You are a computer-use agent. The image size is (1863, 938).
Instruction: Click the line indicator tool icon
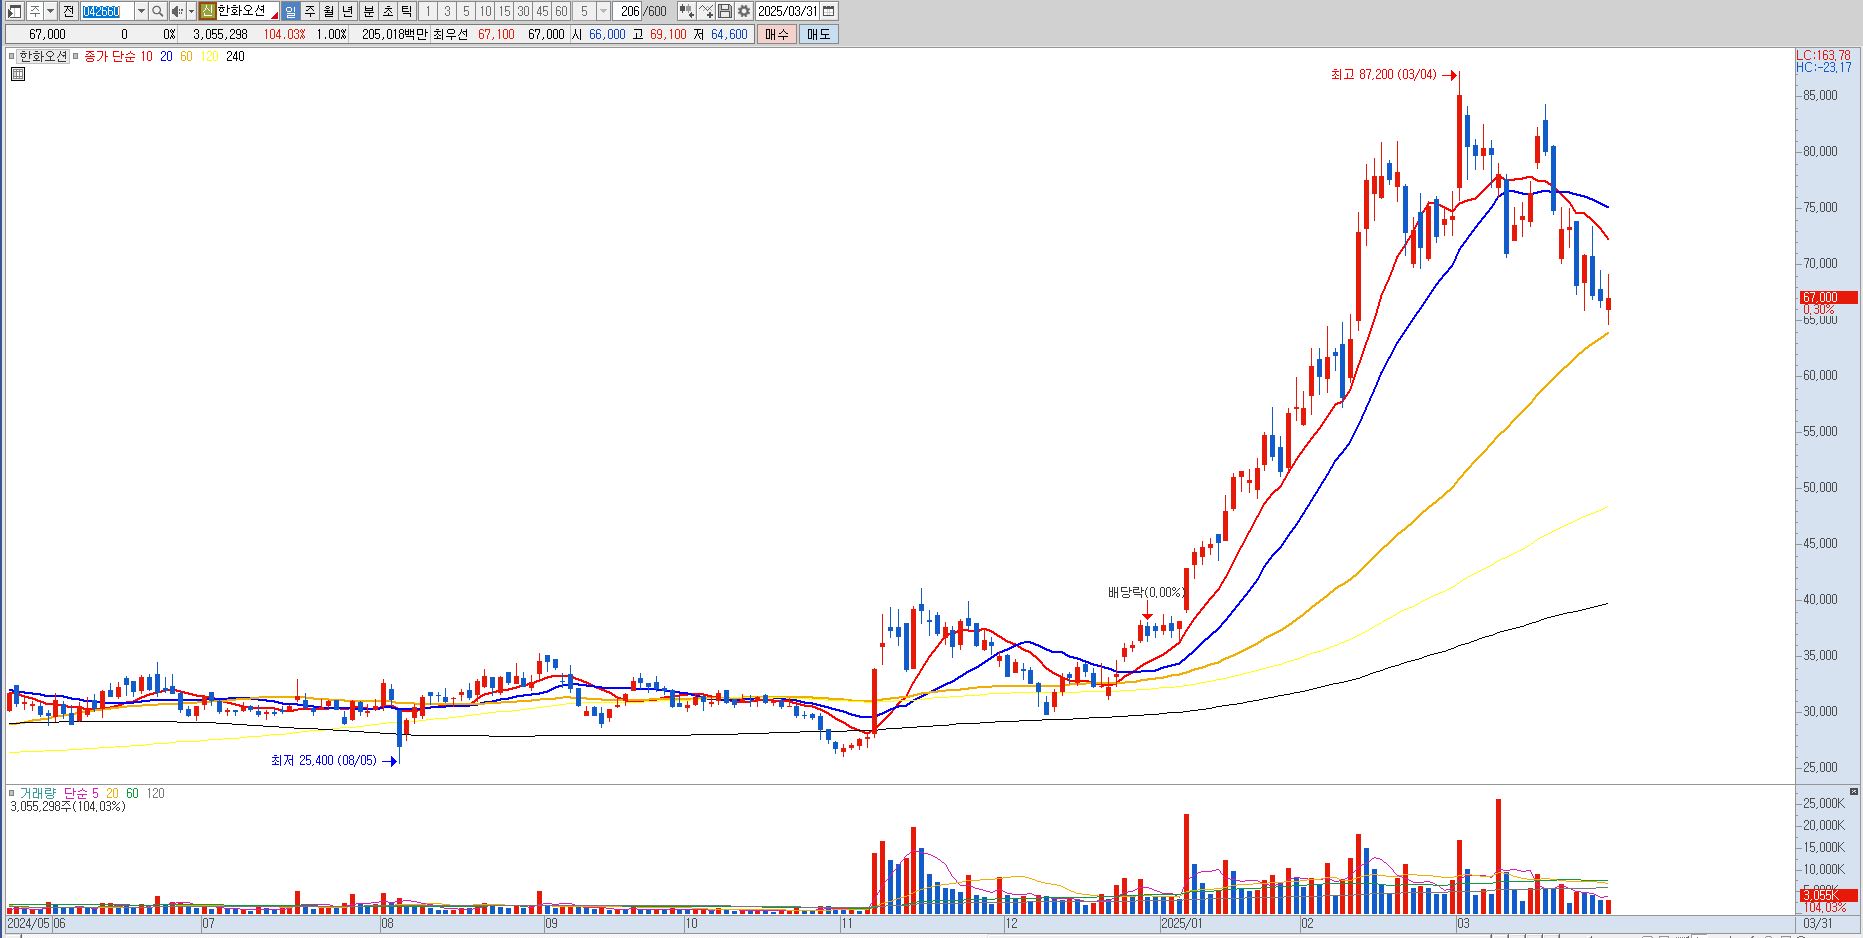point(706,11)
